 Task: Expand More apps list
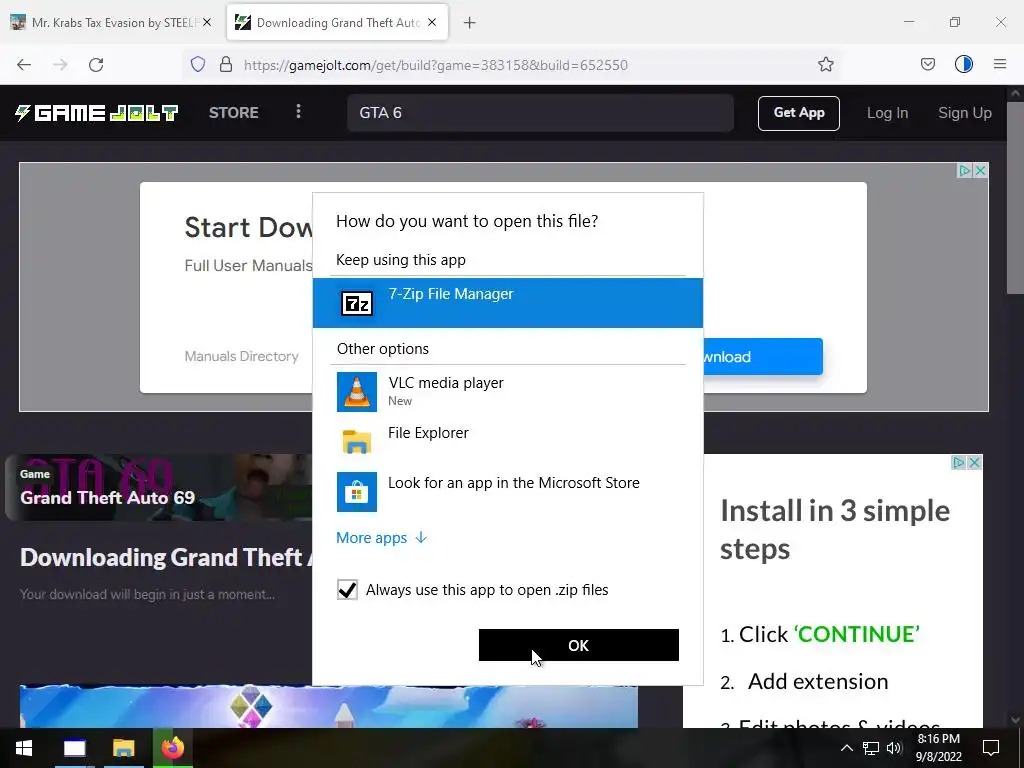point(381,537)
